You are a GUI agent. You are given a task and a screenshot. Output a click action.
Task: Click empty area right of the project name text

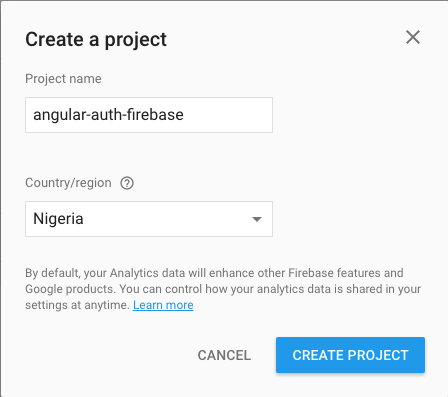228,115
